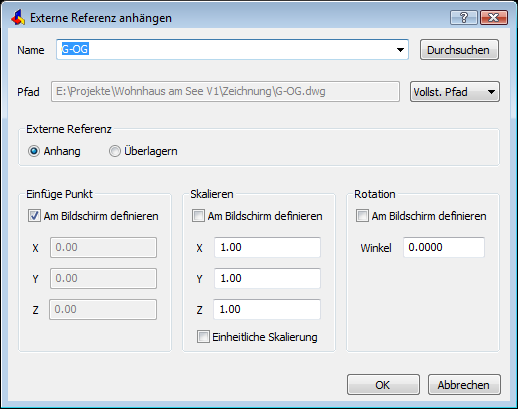Click the Skalieren X value field
Image resolution: width=518 pixels, height=409 pixels.
click(x=267, y=247)
